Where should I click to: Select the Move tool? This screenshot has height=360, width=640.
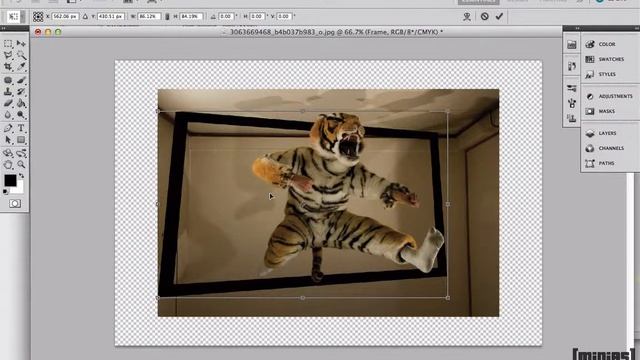tap(21, 43)
